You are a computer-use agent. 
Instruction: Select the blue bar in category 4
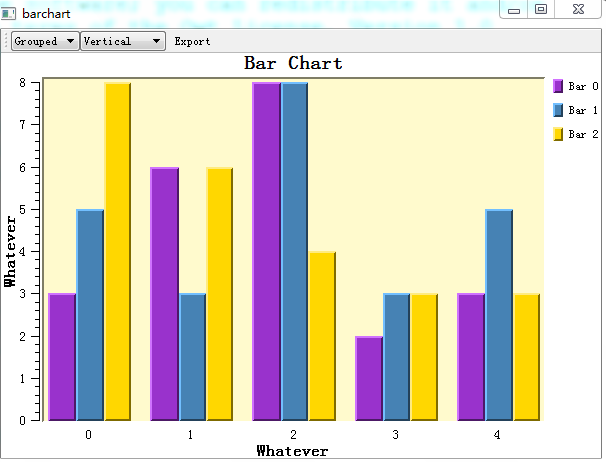[498, 314]
